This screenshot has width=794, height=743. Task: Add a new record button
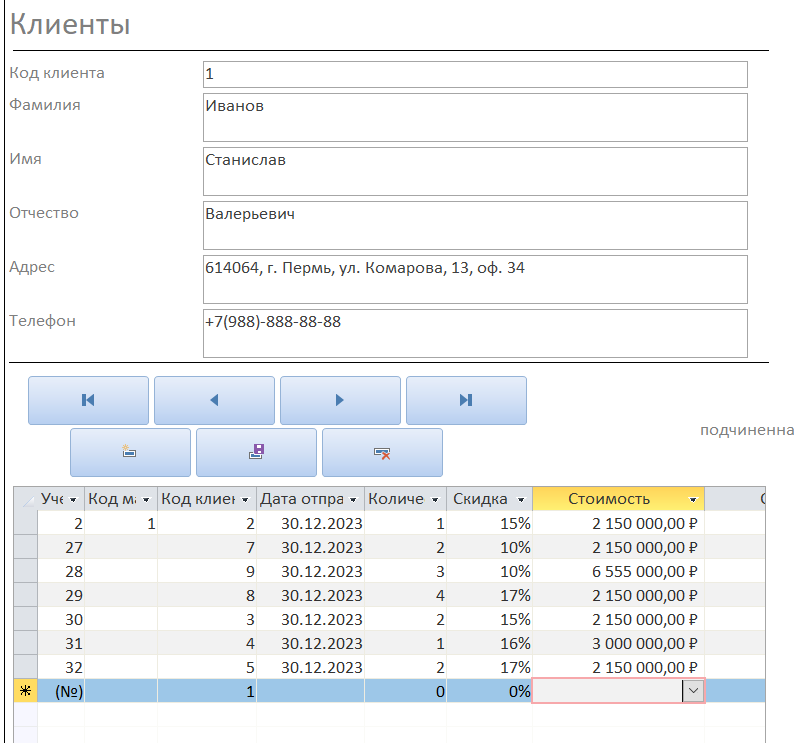point(130,452)
